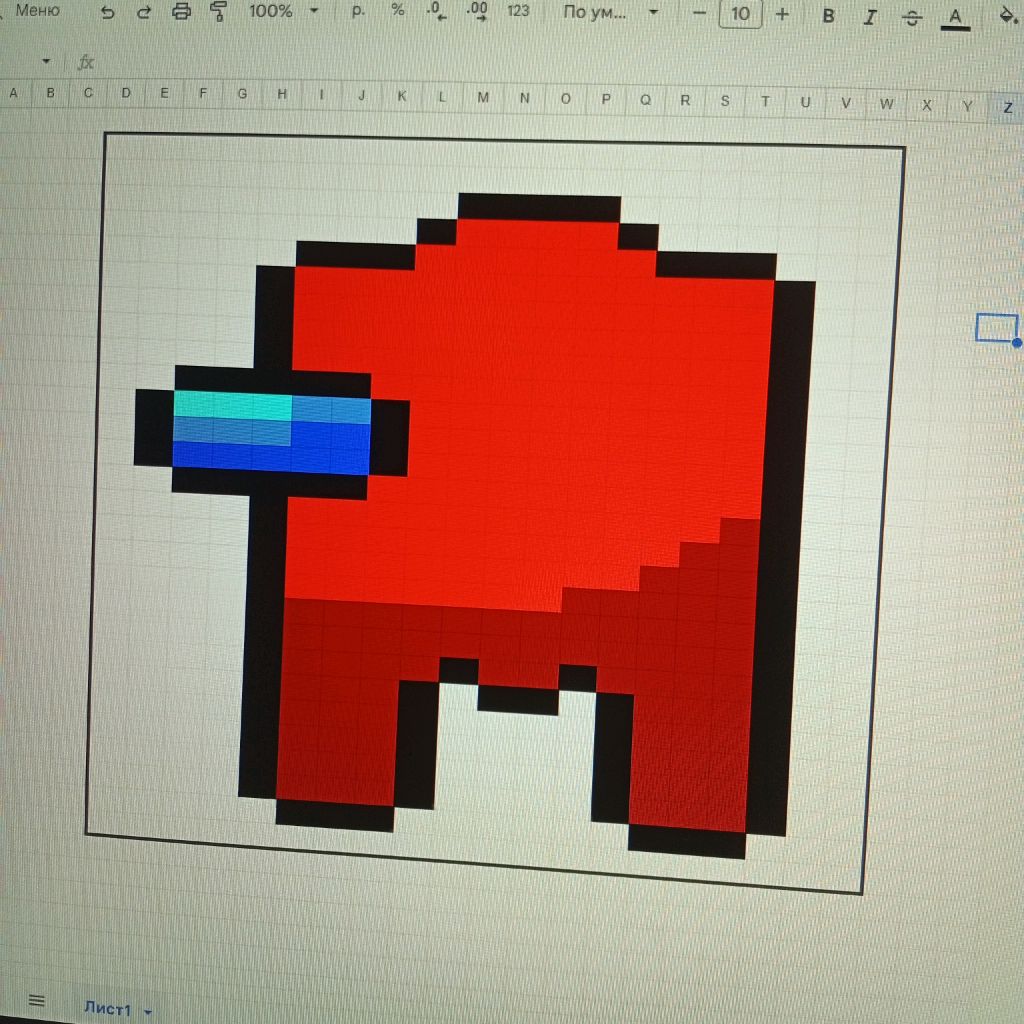Select column A header
Image resolution: width=1024 pixels, height=1024 pixels.
13,93
